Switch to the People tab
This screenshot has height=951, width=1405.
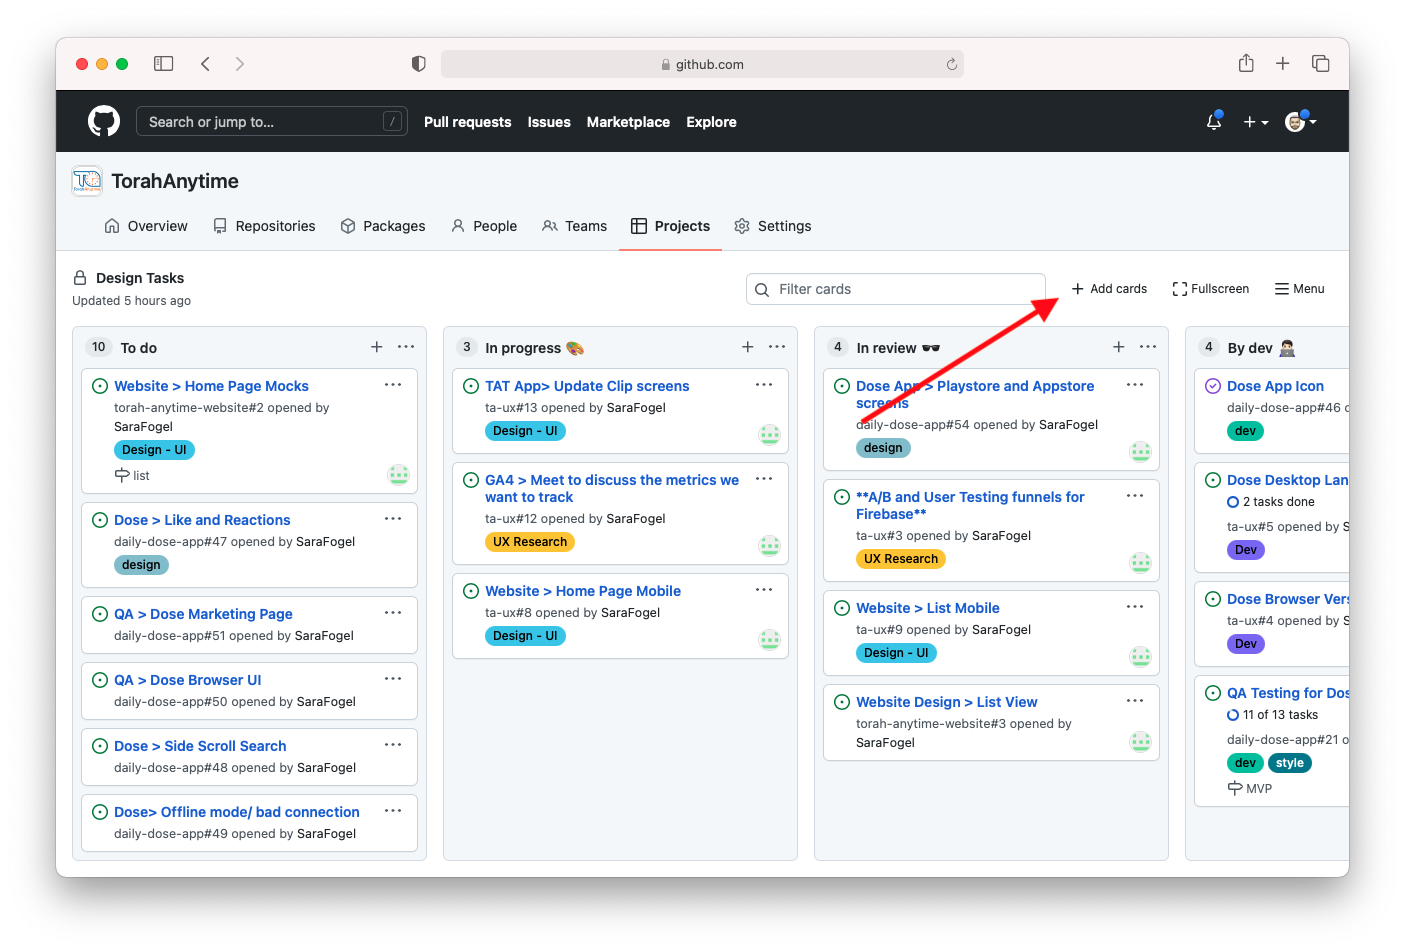pos(484,226)
